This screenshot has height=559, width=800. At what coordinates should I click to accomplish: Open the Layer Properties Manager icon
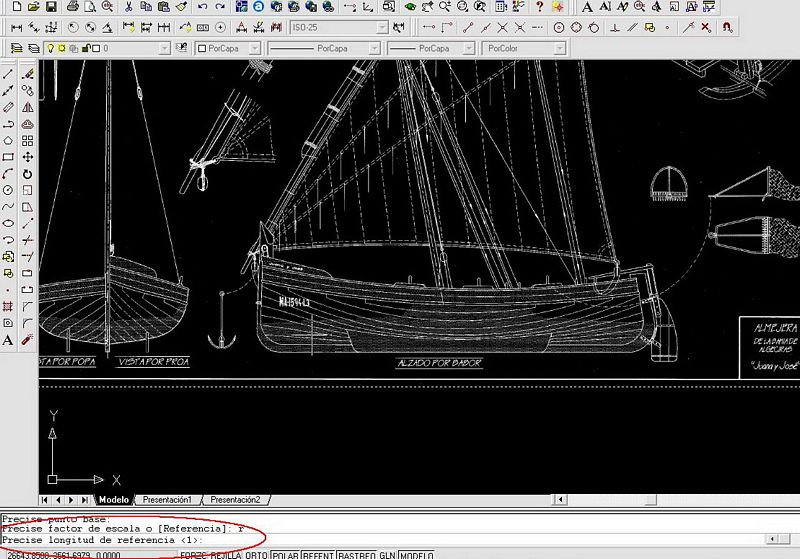point(16,48)
